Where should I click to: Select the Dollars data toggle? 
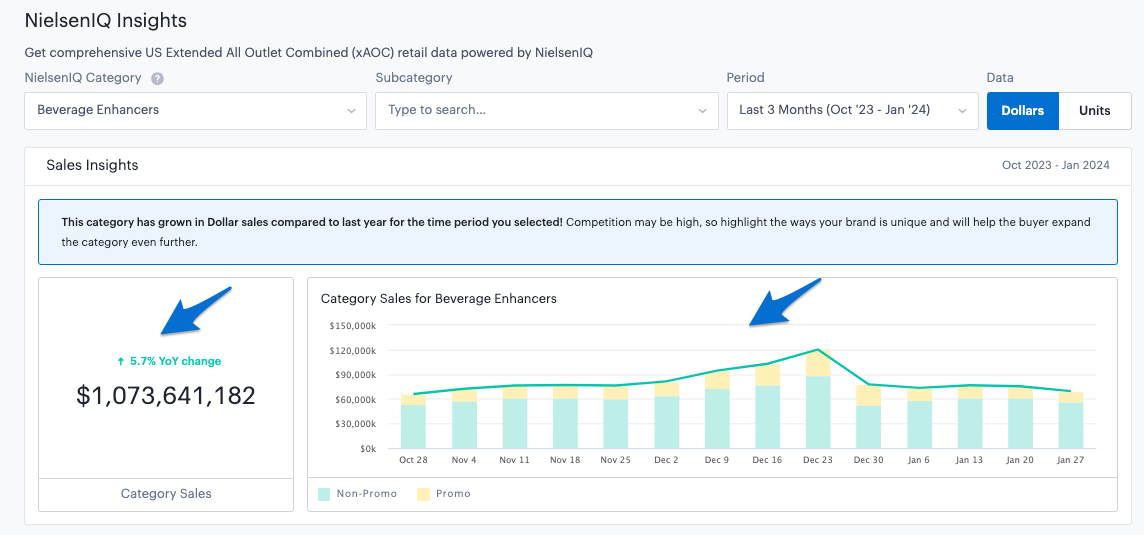pyautogui.click(x=1023, y=111)
